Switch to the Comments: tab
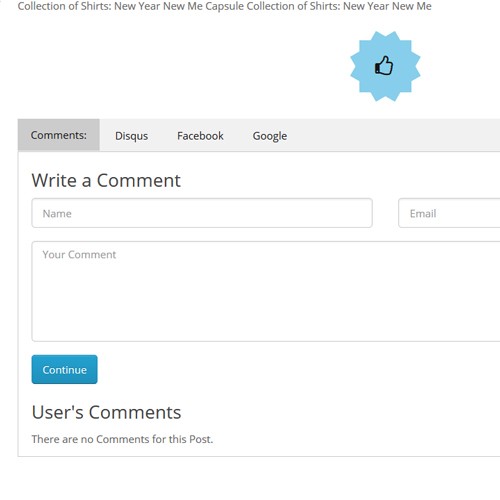 click(59, 135)
